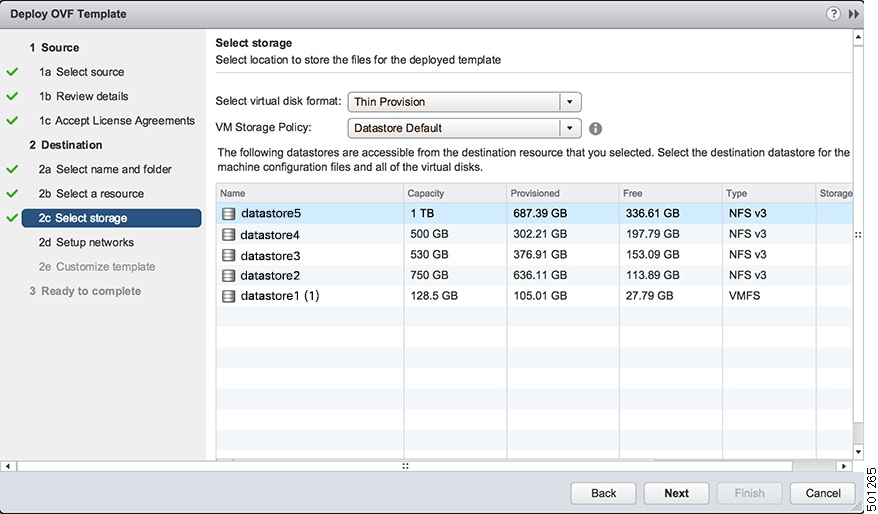This screenshot has width=878, height=514.
Task: Select the datastore2 row with 113.89 GB free
Action: pyautogui.click(x=534, y=275)
